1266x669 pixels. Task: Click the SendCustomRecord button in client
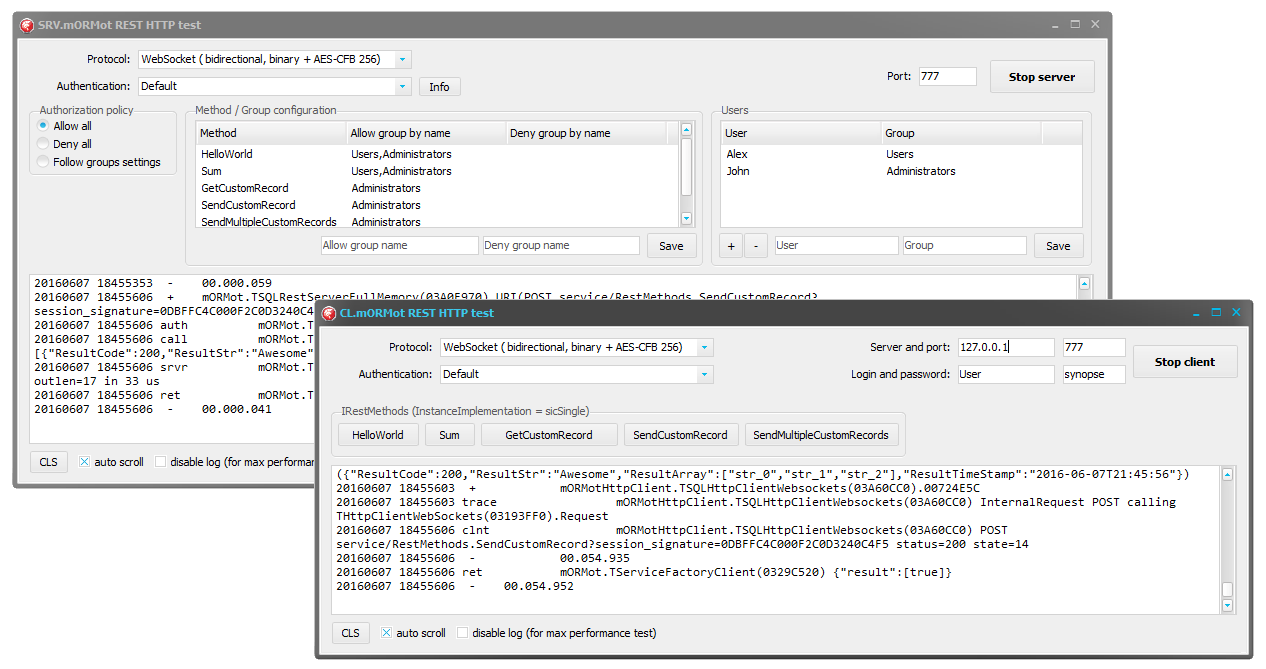coord(681,435)
